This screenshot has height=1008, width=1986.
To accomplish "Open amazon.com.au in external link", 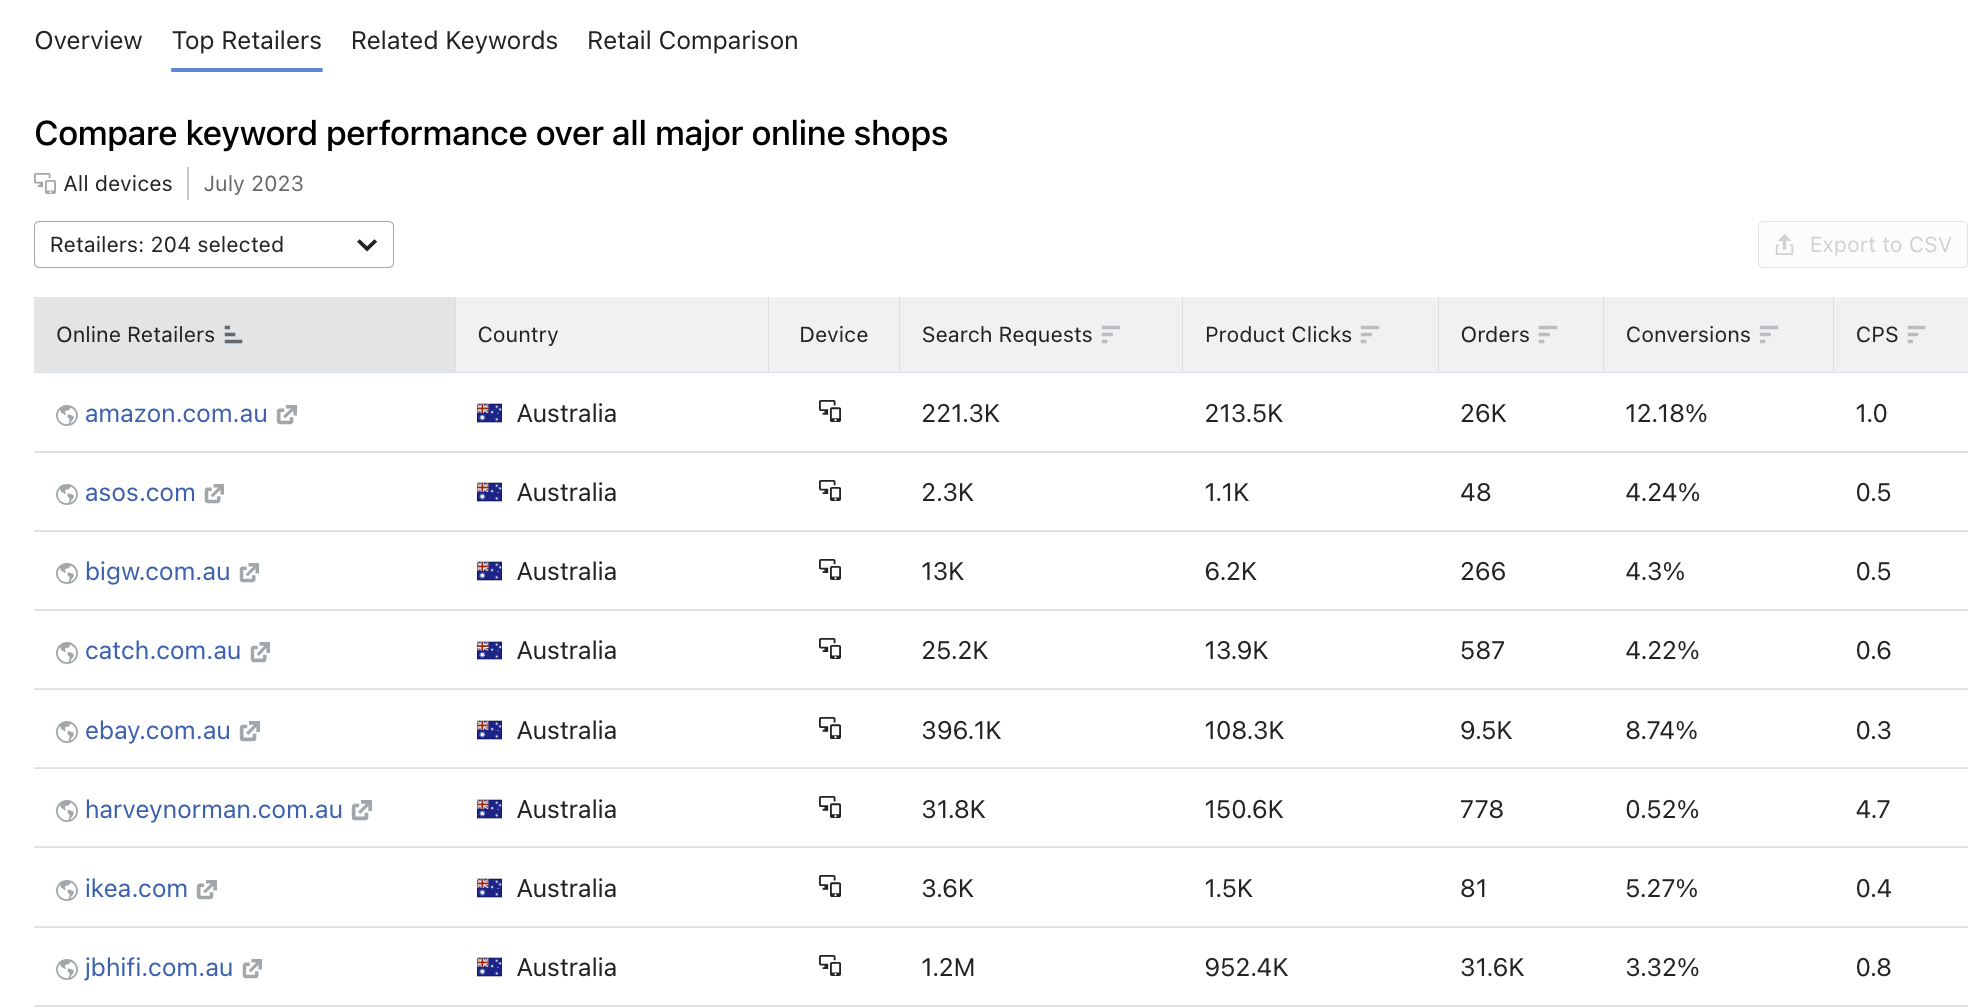I will [287, 413].
